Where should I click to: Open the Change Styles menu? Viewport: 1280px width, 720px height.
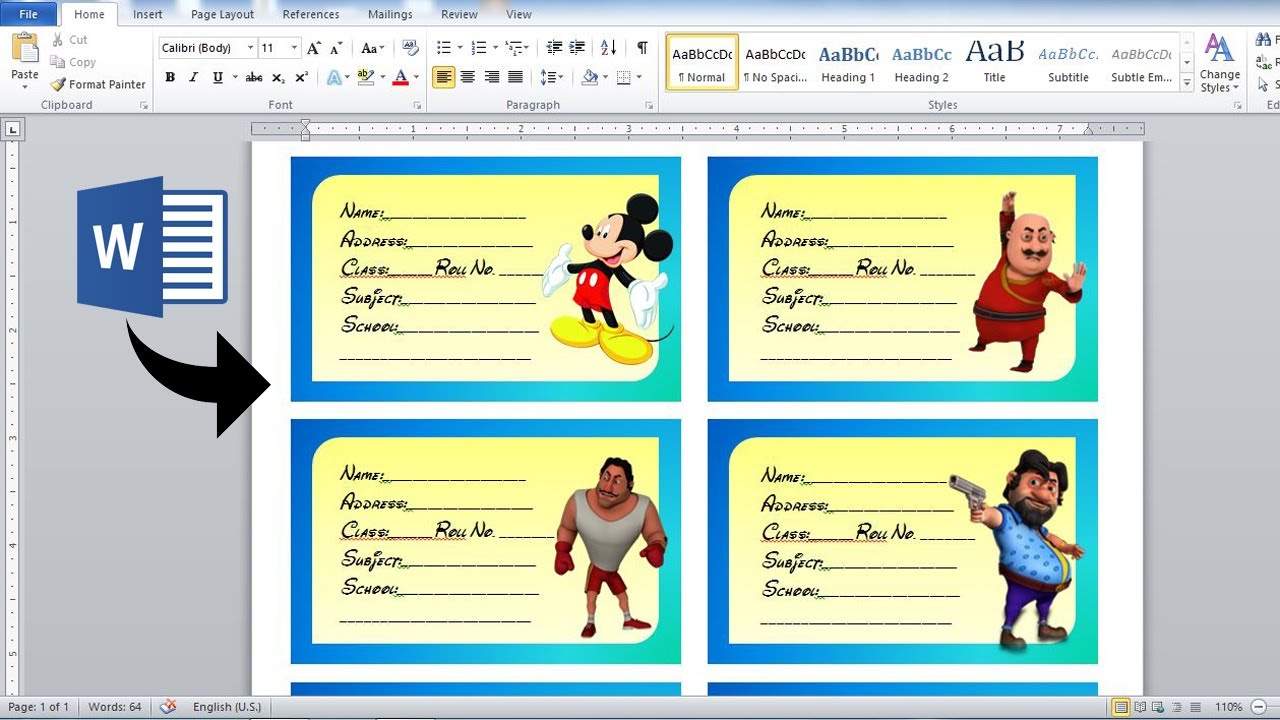click(1219, 63)
